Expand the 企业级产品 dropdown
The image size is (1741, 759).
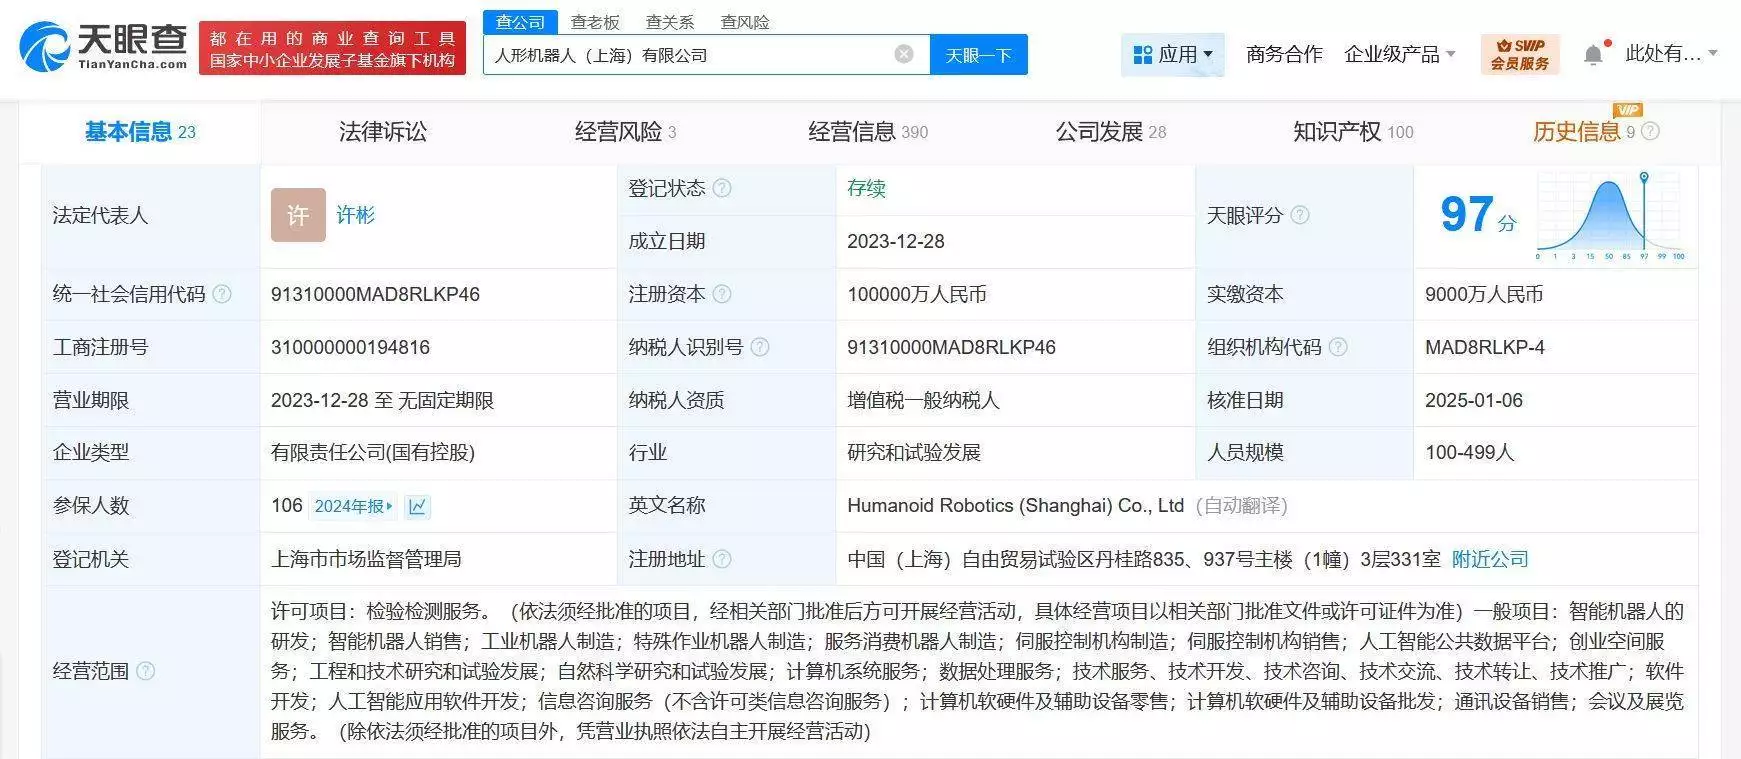coord(1451,55)
